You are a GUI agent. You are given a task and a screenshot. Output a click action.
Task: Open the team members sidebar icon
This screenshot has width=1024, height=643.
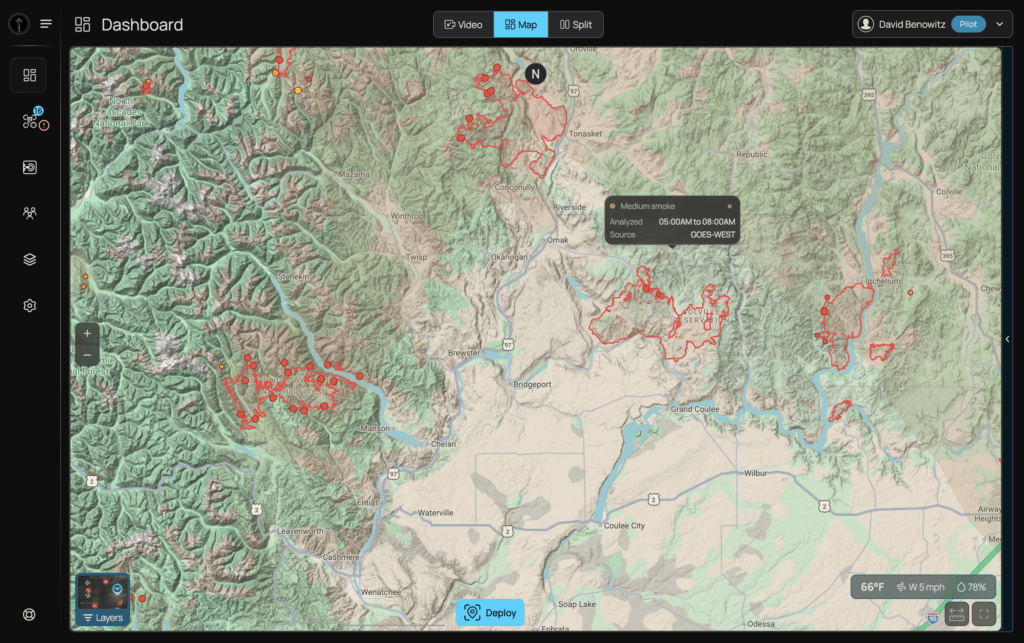point(29,213)
